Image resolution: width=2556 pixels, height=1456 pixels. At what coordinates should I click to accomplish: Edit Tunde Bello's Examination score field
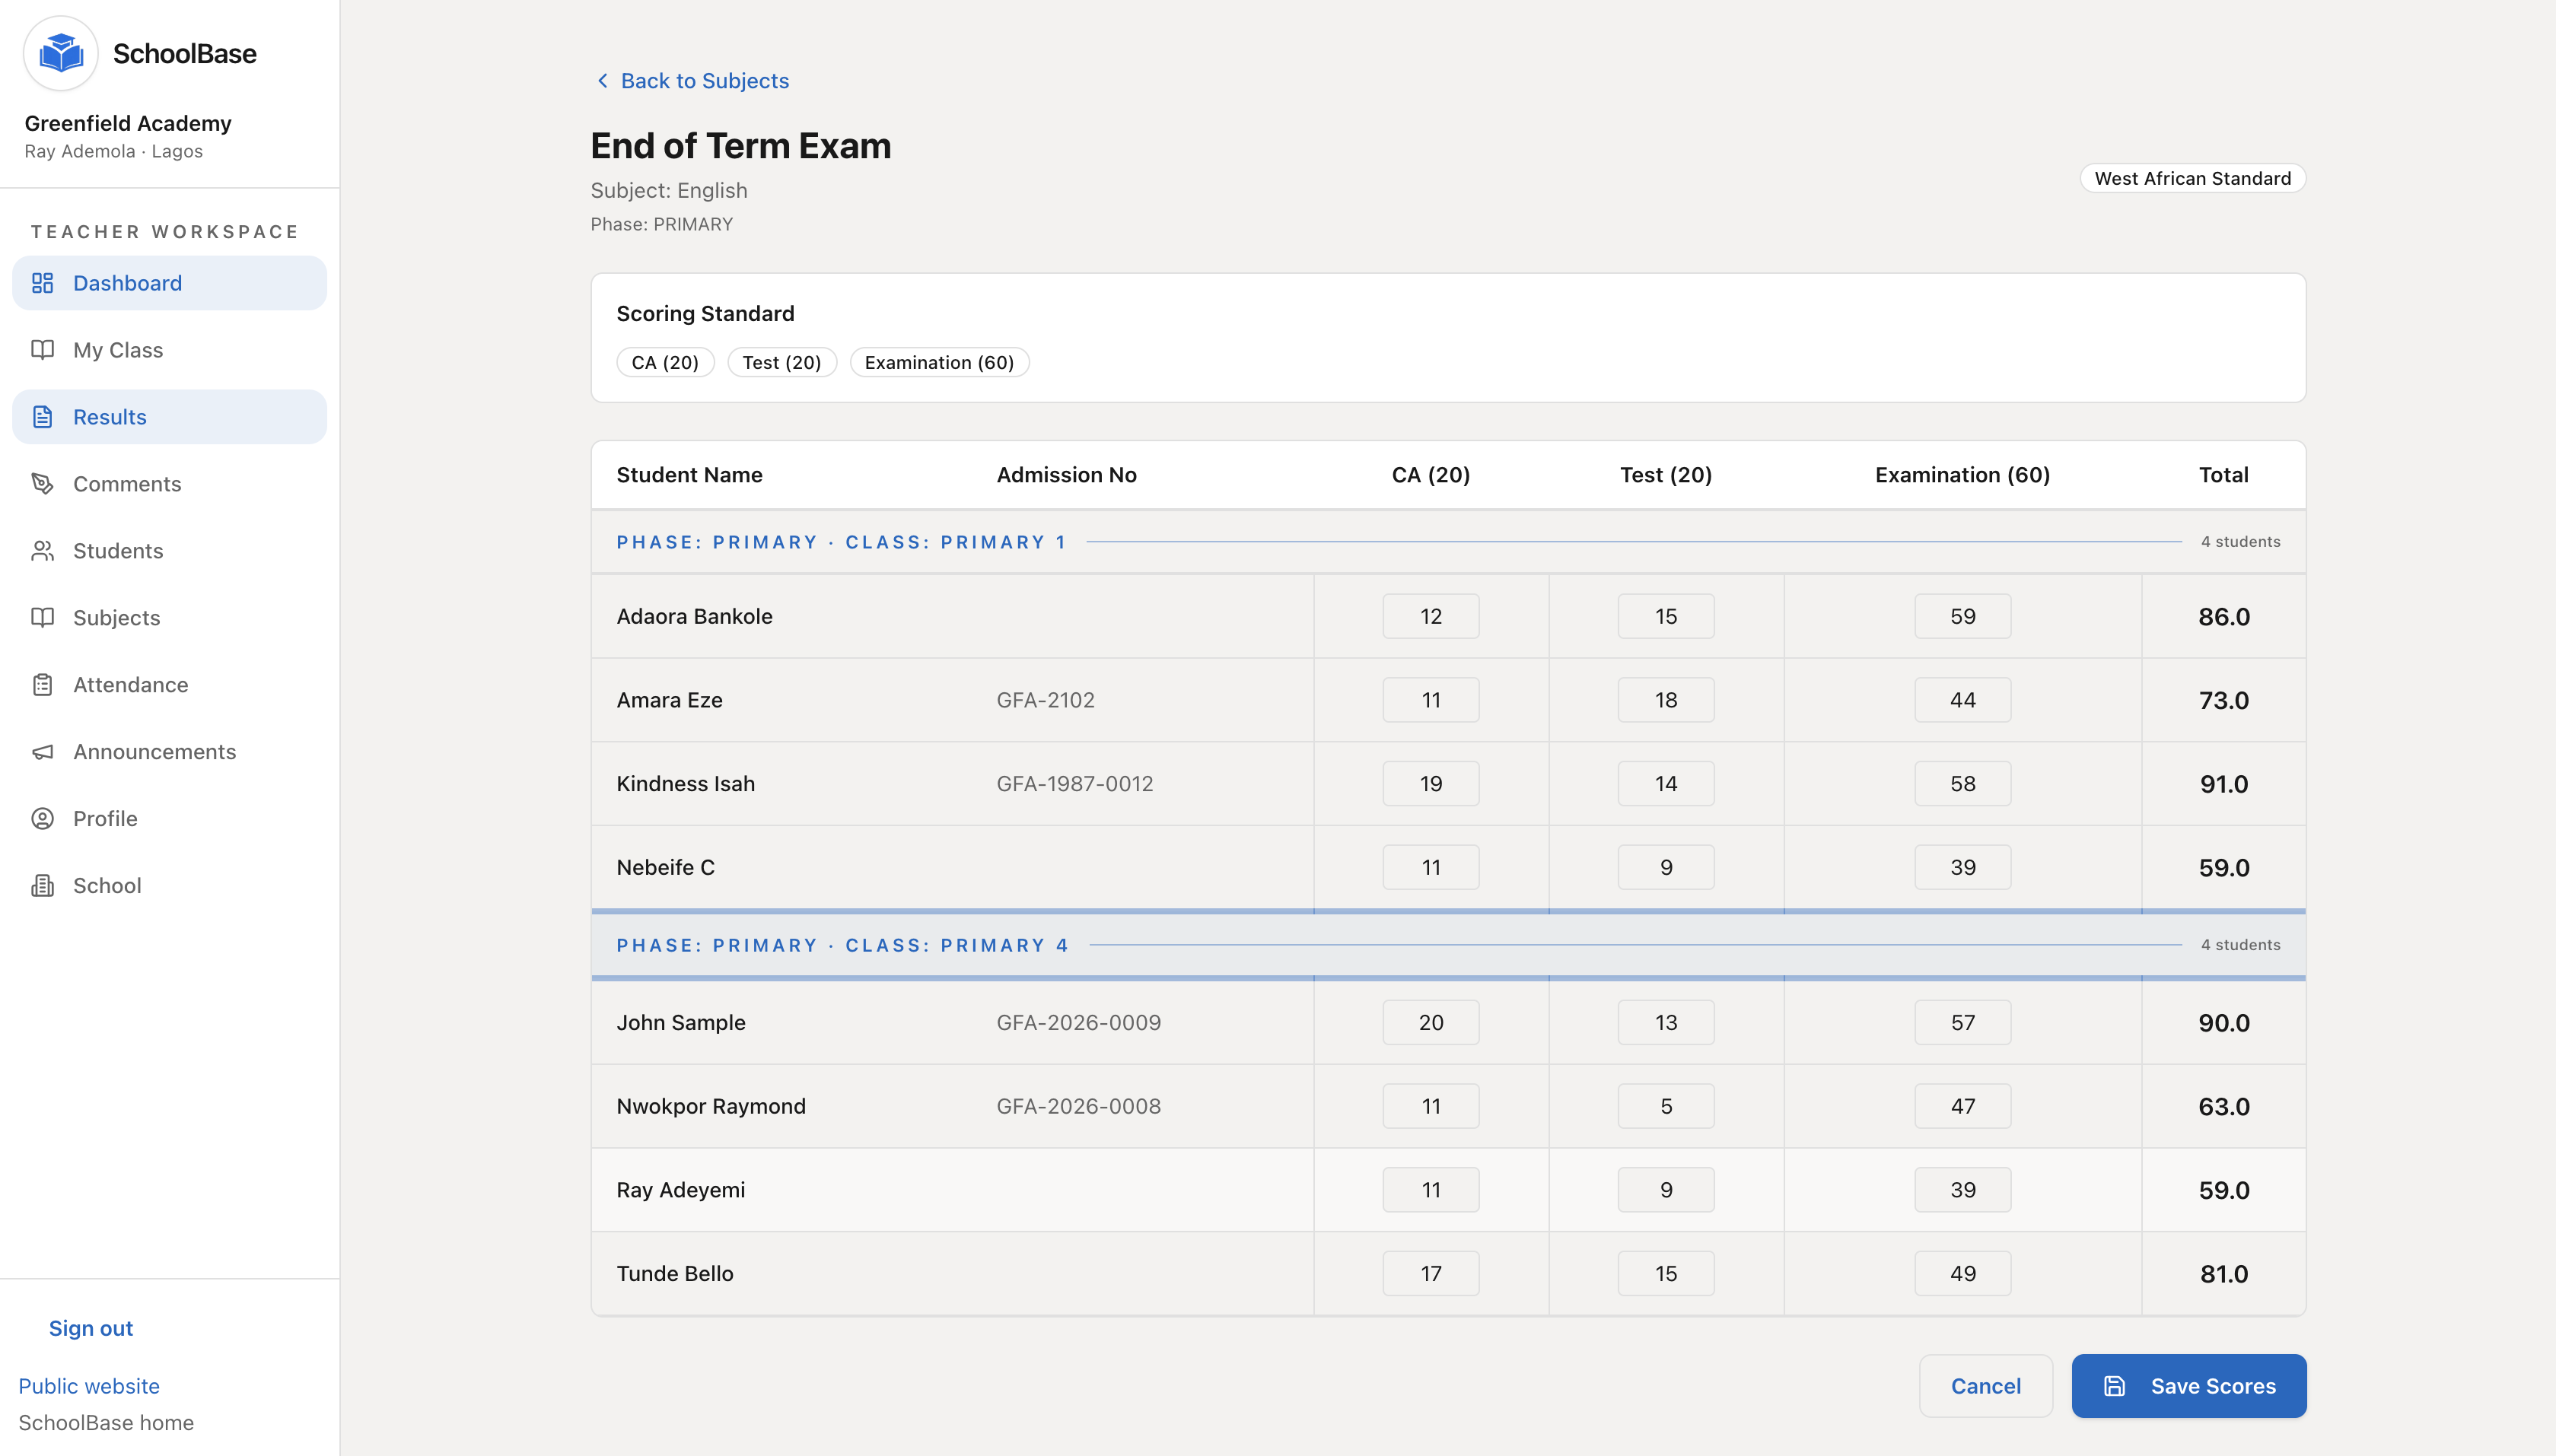click(x=1962, y=1273)
